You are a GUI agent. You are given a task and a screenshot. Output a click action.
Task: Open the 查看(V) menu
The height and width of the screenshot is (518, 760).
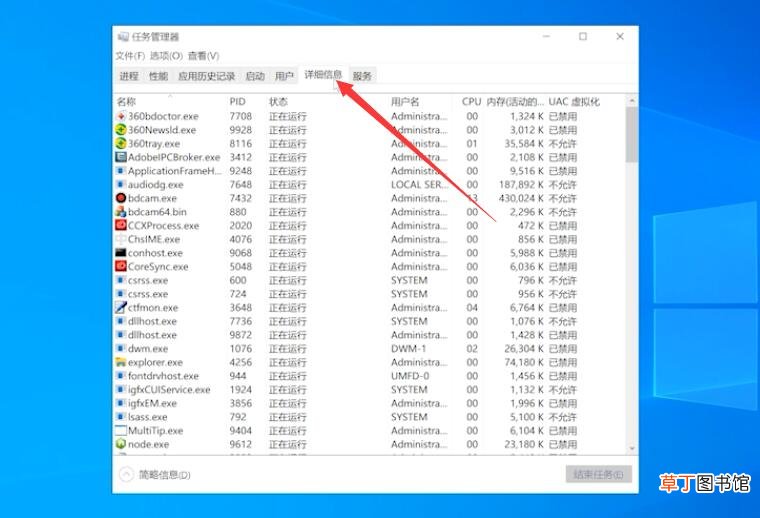(x=204, y=56)
